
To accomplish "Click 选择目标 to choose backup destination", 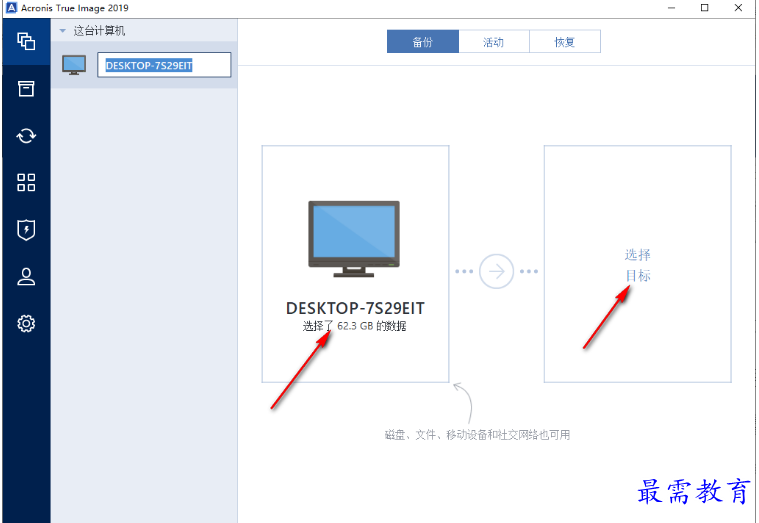I will tap(638, 265).
